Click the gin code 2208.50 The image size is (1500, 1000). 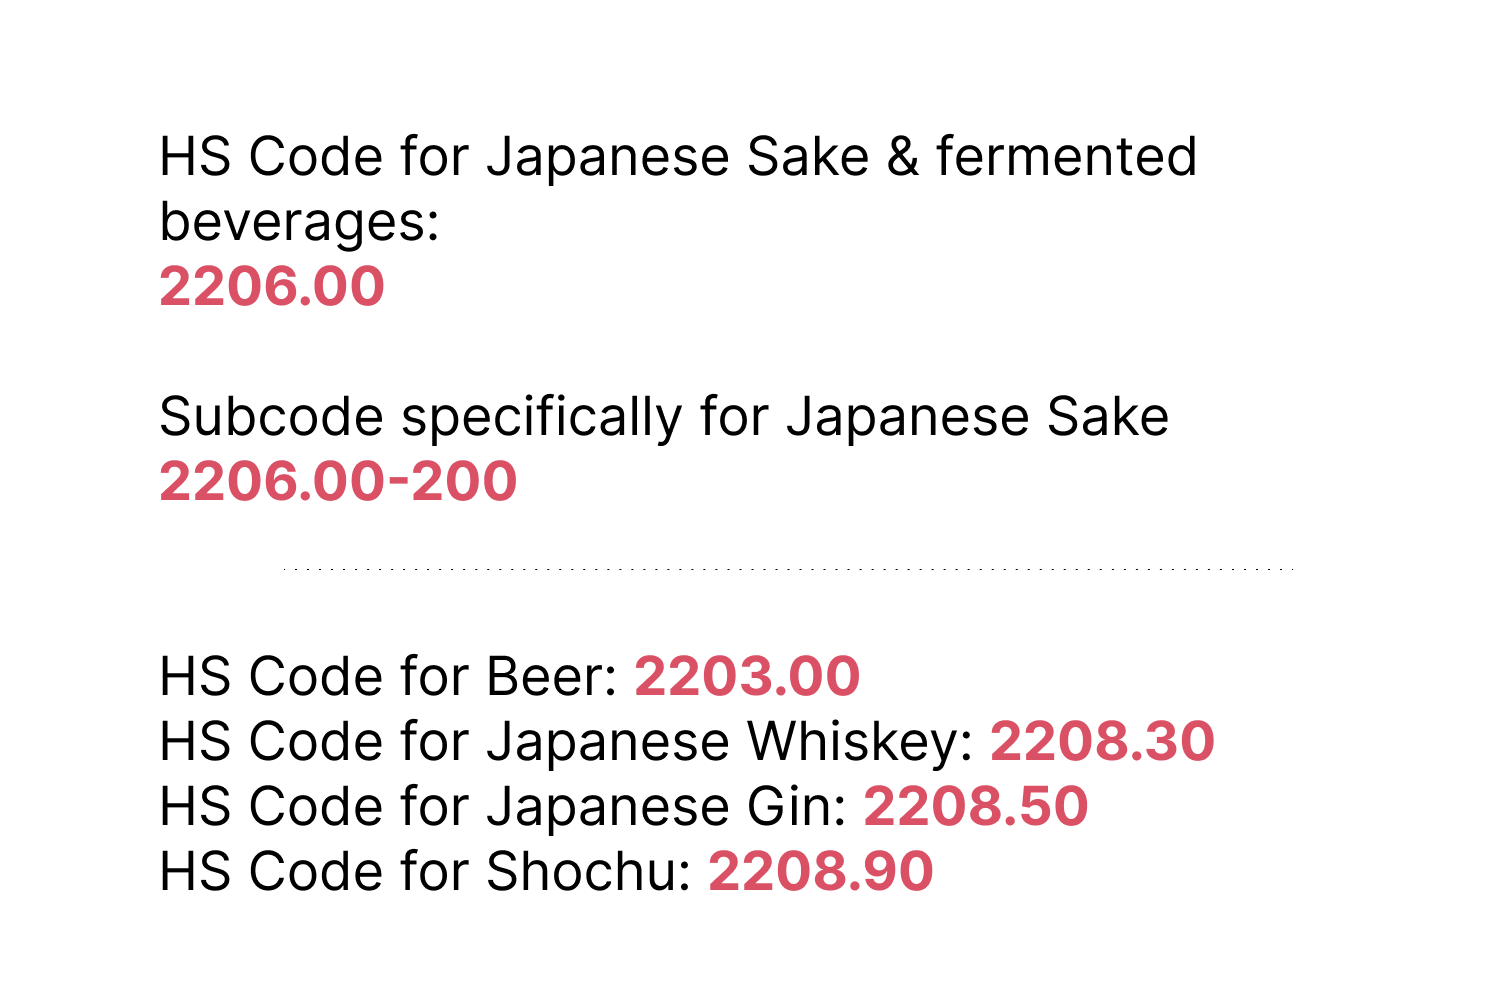(976, 807)
